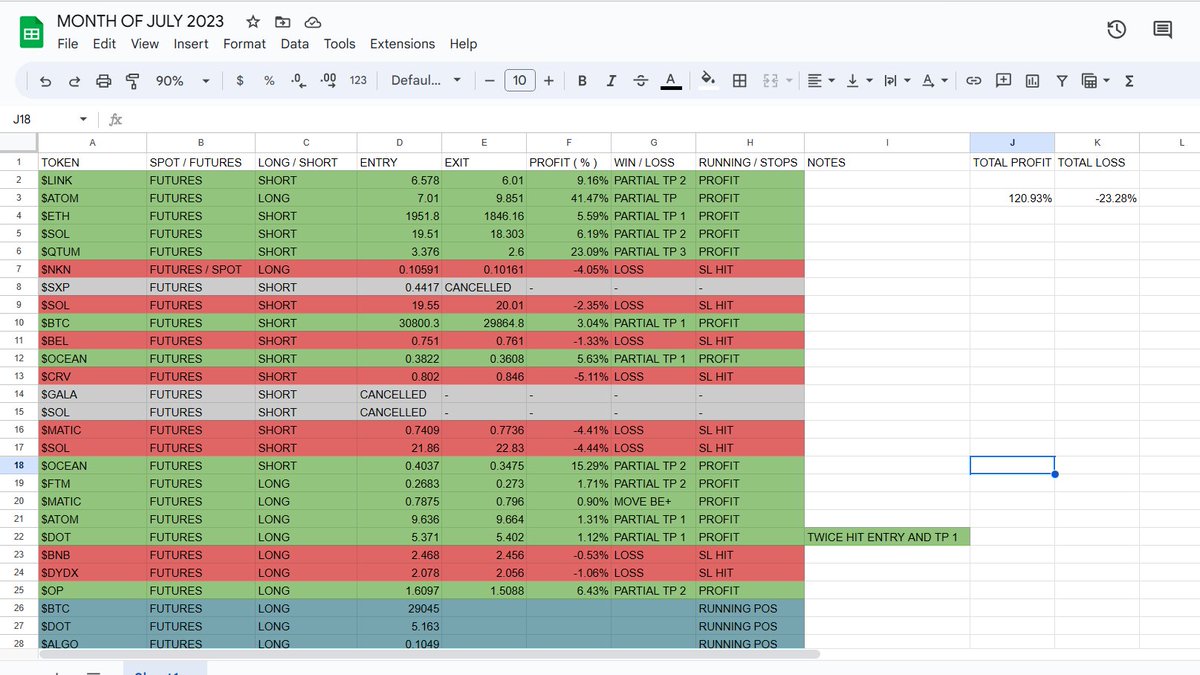This screenshot has height=675, width=1200.
Task: Open comments panel icon
Action: [x=1163, y=30]
